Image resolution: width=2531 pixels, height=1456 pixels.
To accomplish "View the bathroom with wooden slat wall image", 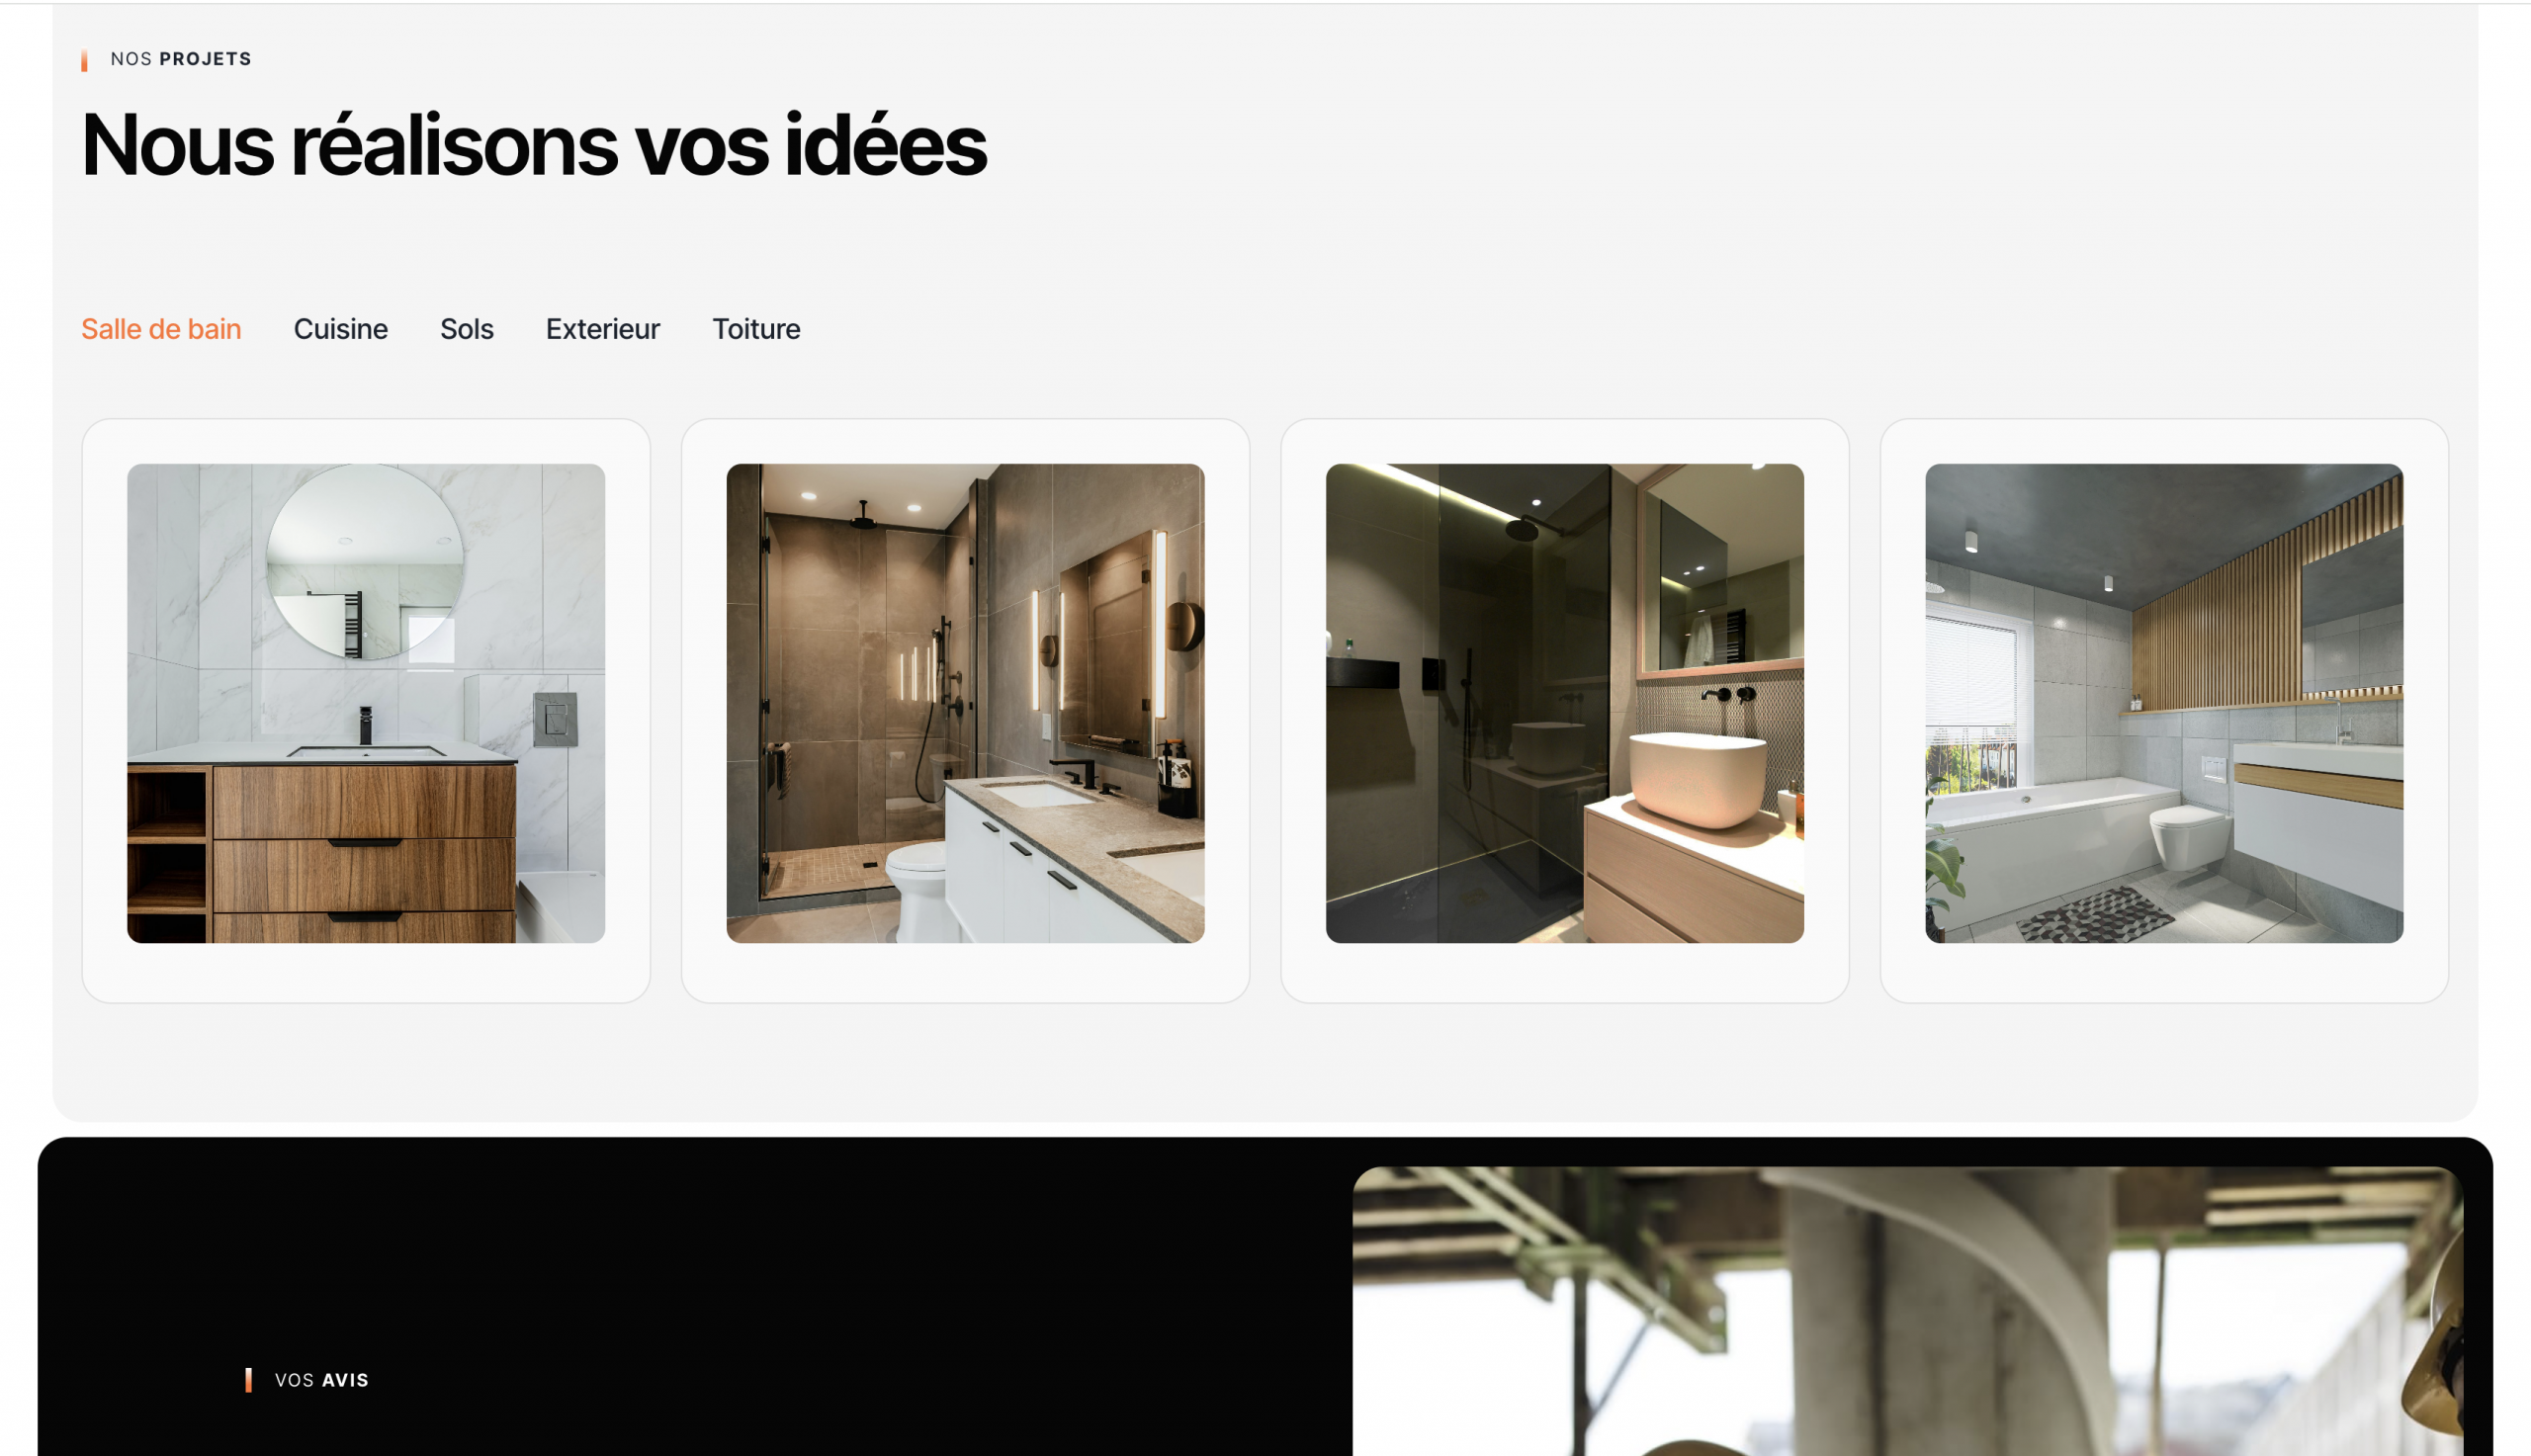I will point(2164,703).
